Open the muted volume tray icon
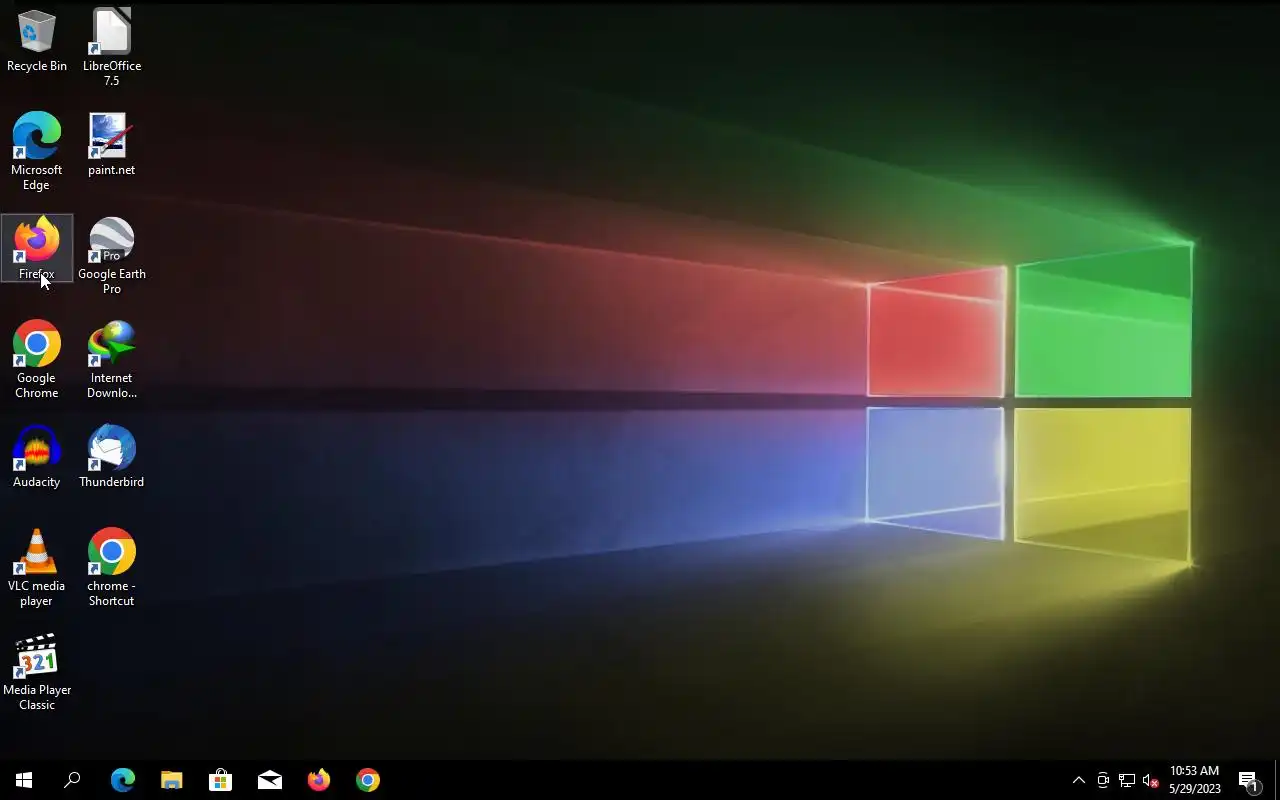This screenshot has width=1280, height=800. [x=1150, y=780]
